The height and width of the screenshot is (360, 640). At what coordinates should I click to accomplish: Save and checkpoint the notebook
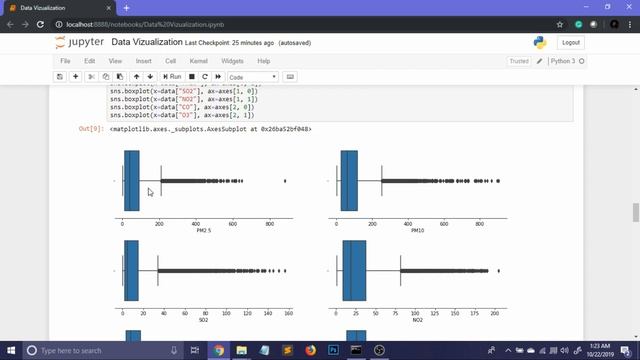(60, 77)
